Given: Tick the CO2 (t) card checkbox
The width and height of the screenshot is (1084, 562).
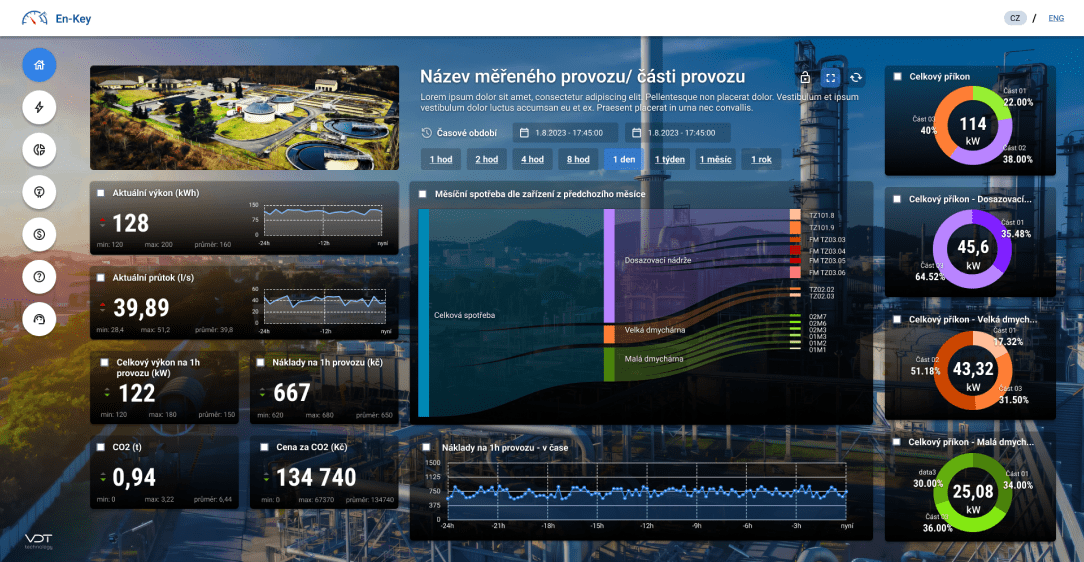Looking at the screenshot, I should tap(101, 447).
